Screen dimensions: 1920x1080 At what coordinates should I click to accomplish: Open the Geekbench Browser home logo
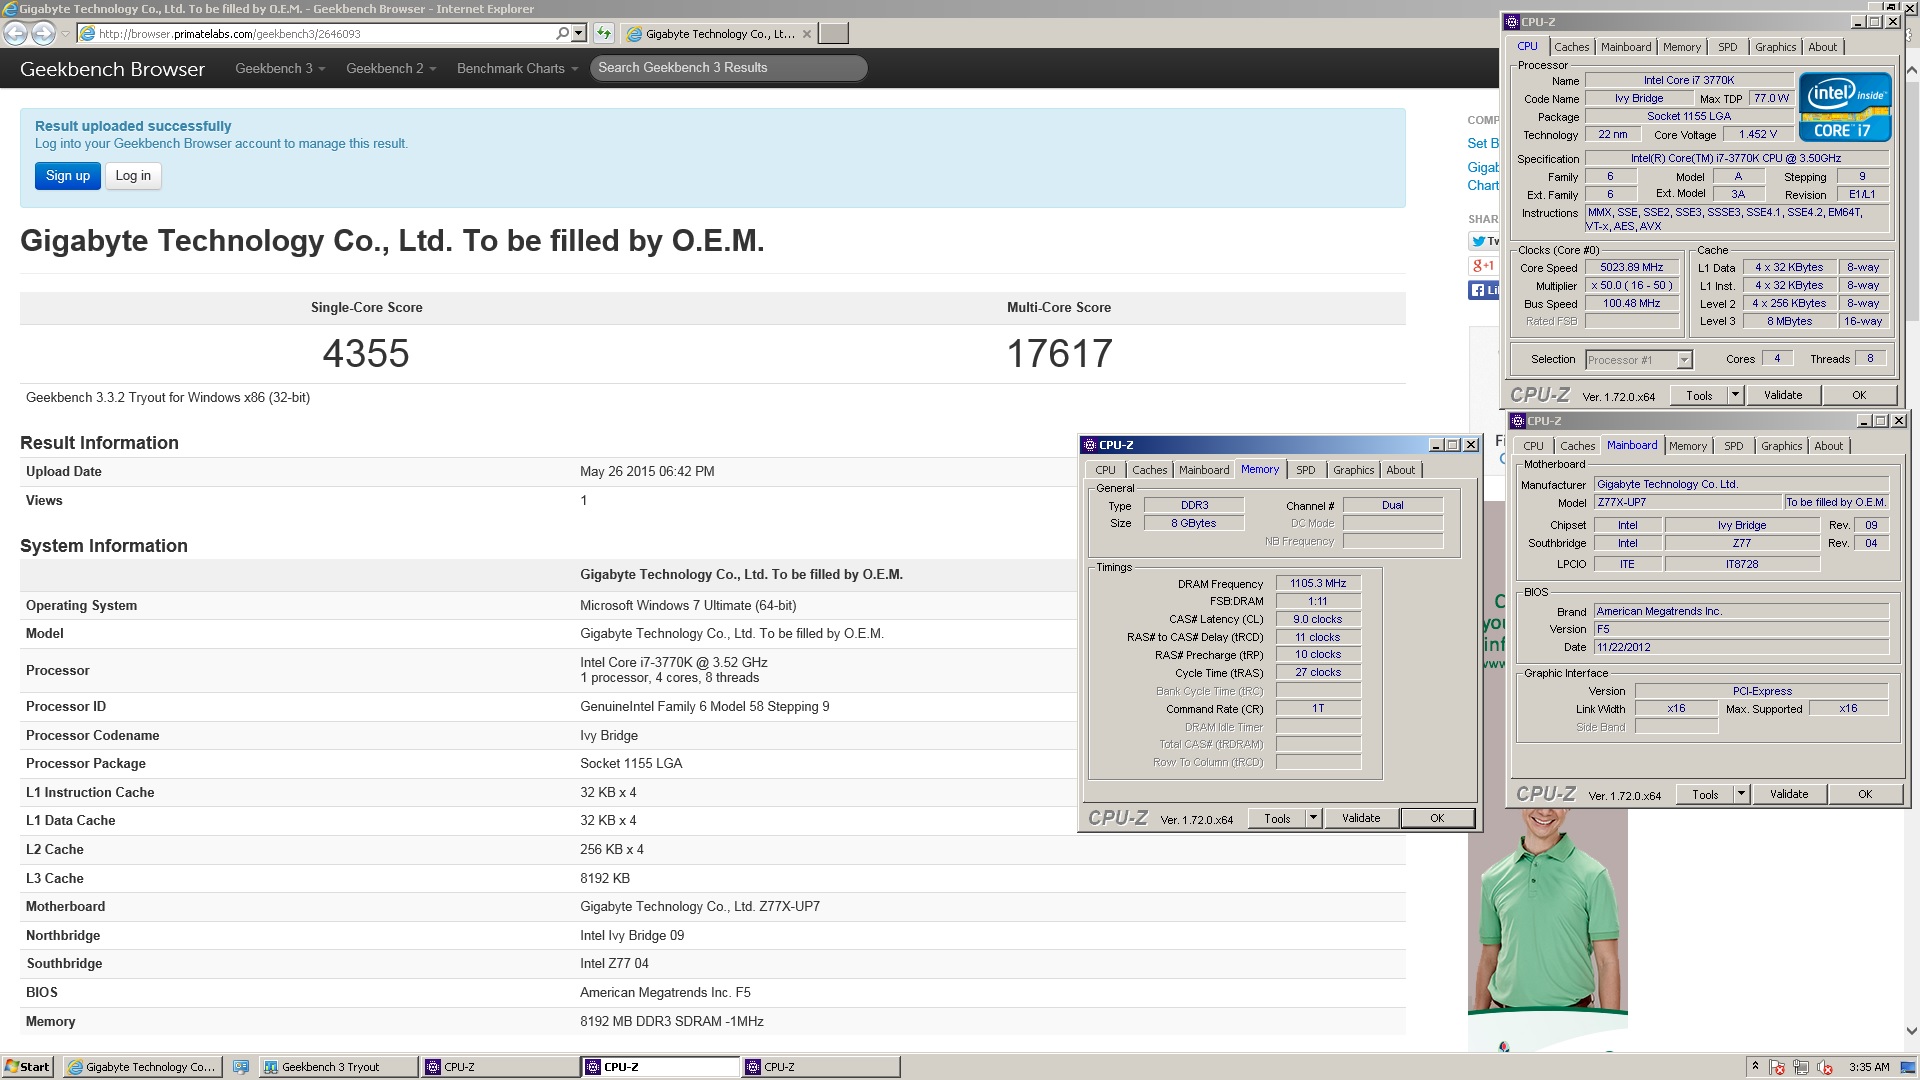(112, 69)
